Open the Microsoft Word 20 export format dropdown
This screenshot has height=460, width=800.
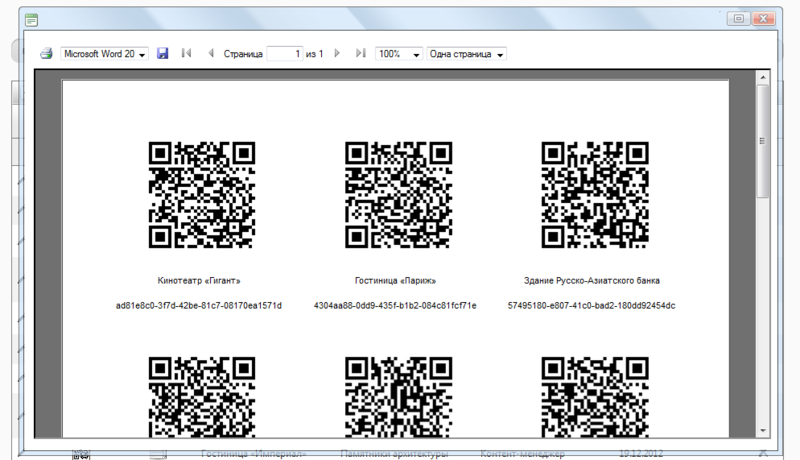click(x=104, y=54)
